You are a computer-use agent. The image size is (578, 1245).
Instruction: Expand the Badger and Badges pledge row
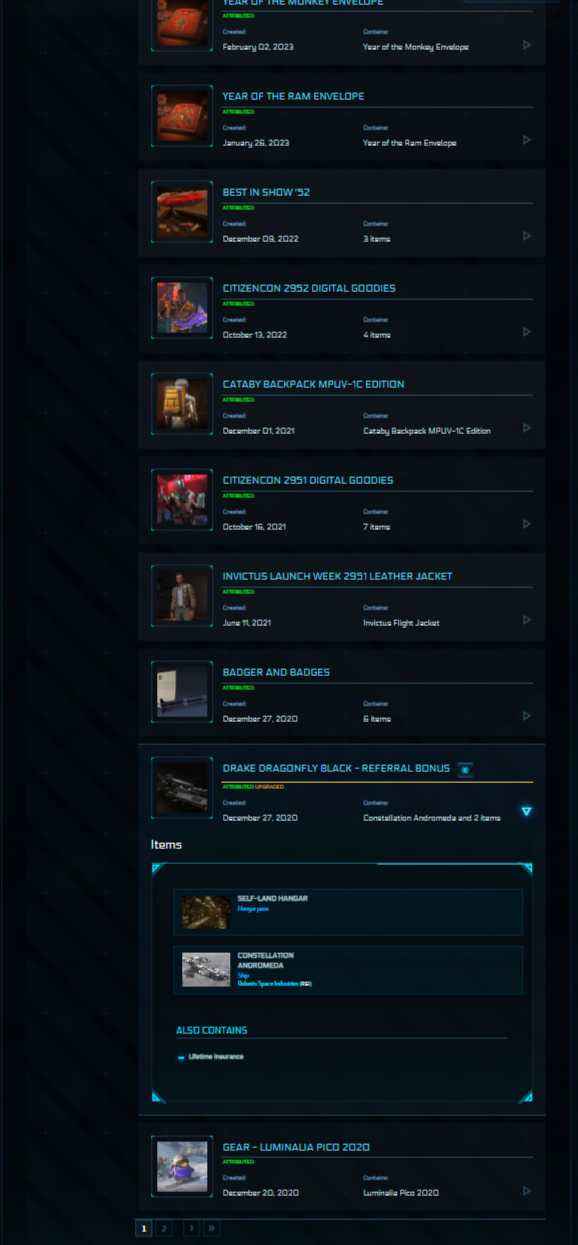[x=527, y=716]
